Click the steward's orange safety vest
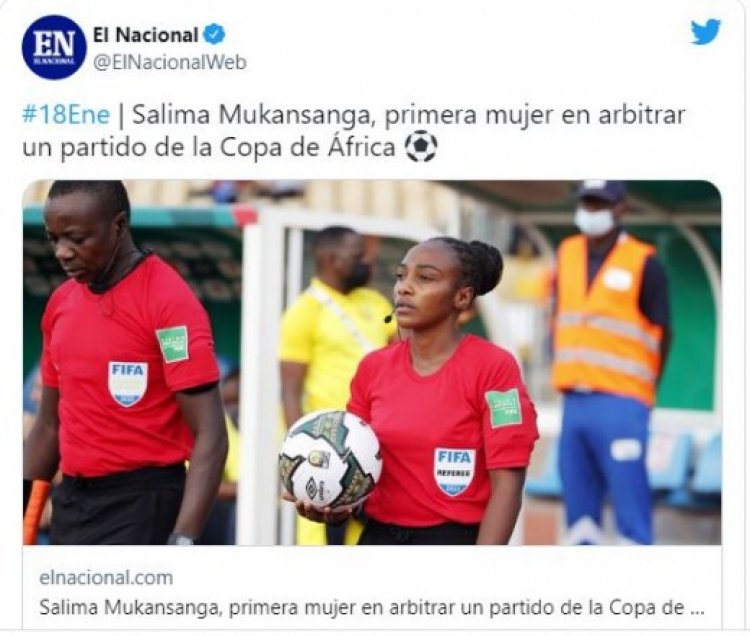750x636 pixels. click(606, 318)
